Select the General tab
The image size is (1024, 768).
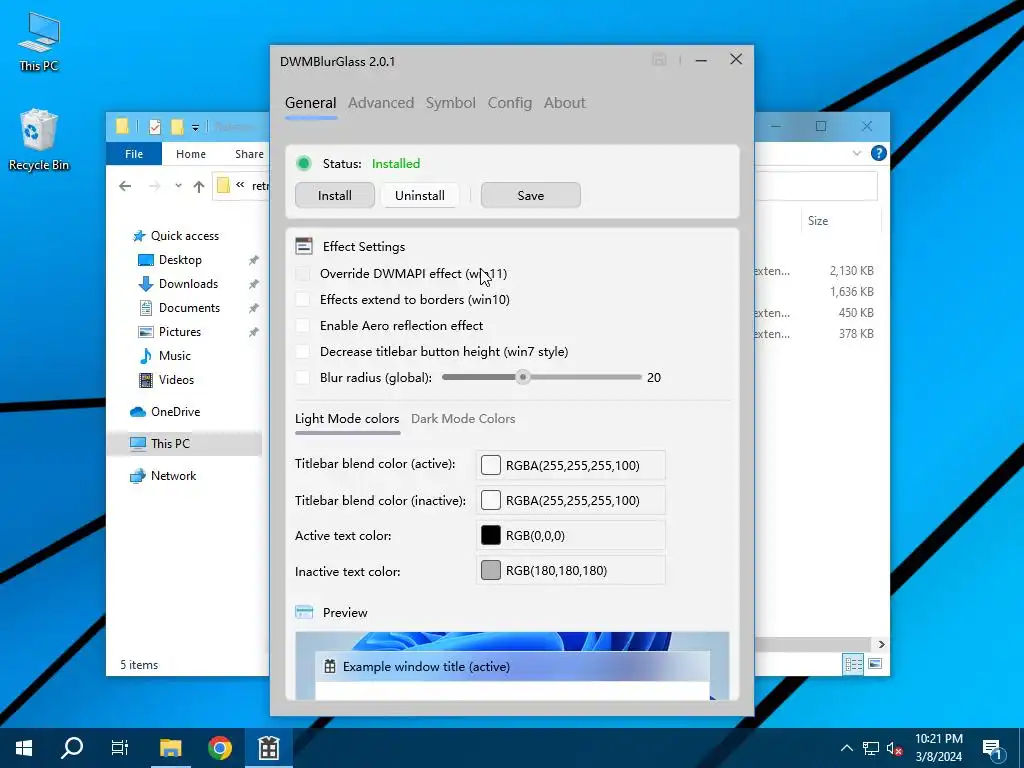[x=310, y=103]
